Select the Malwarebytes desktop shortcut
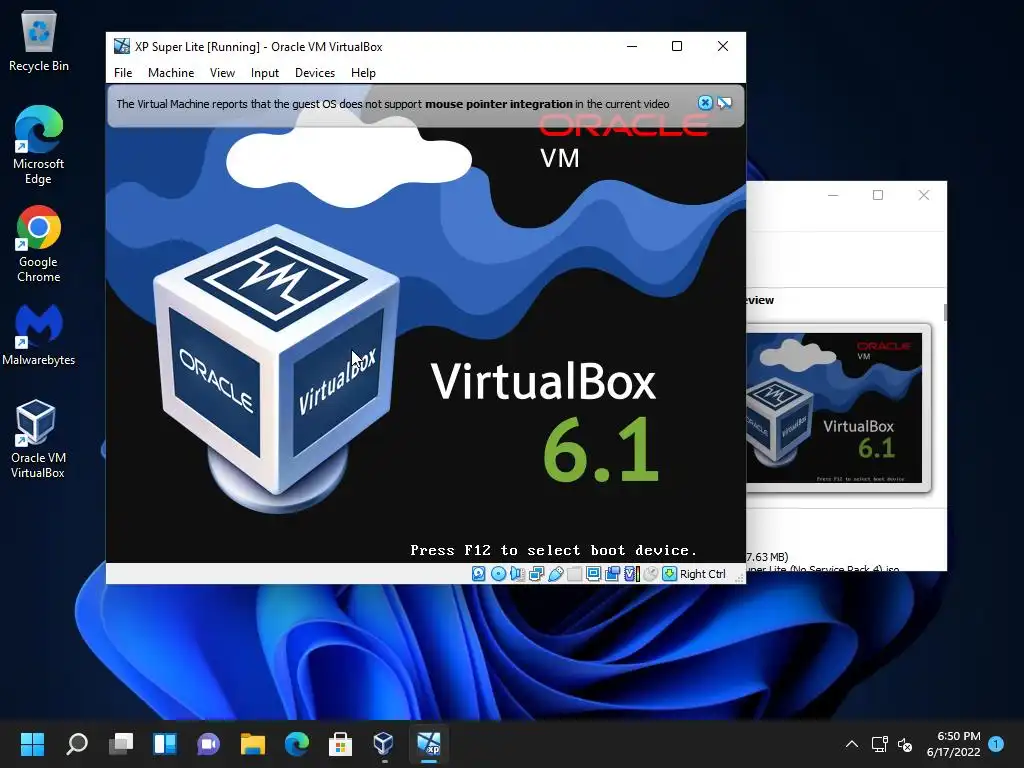This screenshot has width=1024, height=768. tap(39, 334)
